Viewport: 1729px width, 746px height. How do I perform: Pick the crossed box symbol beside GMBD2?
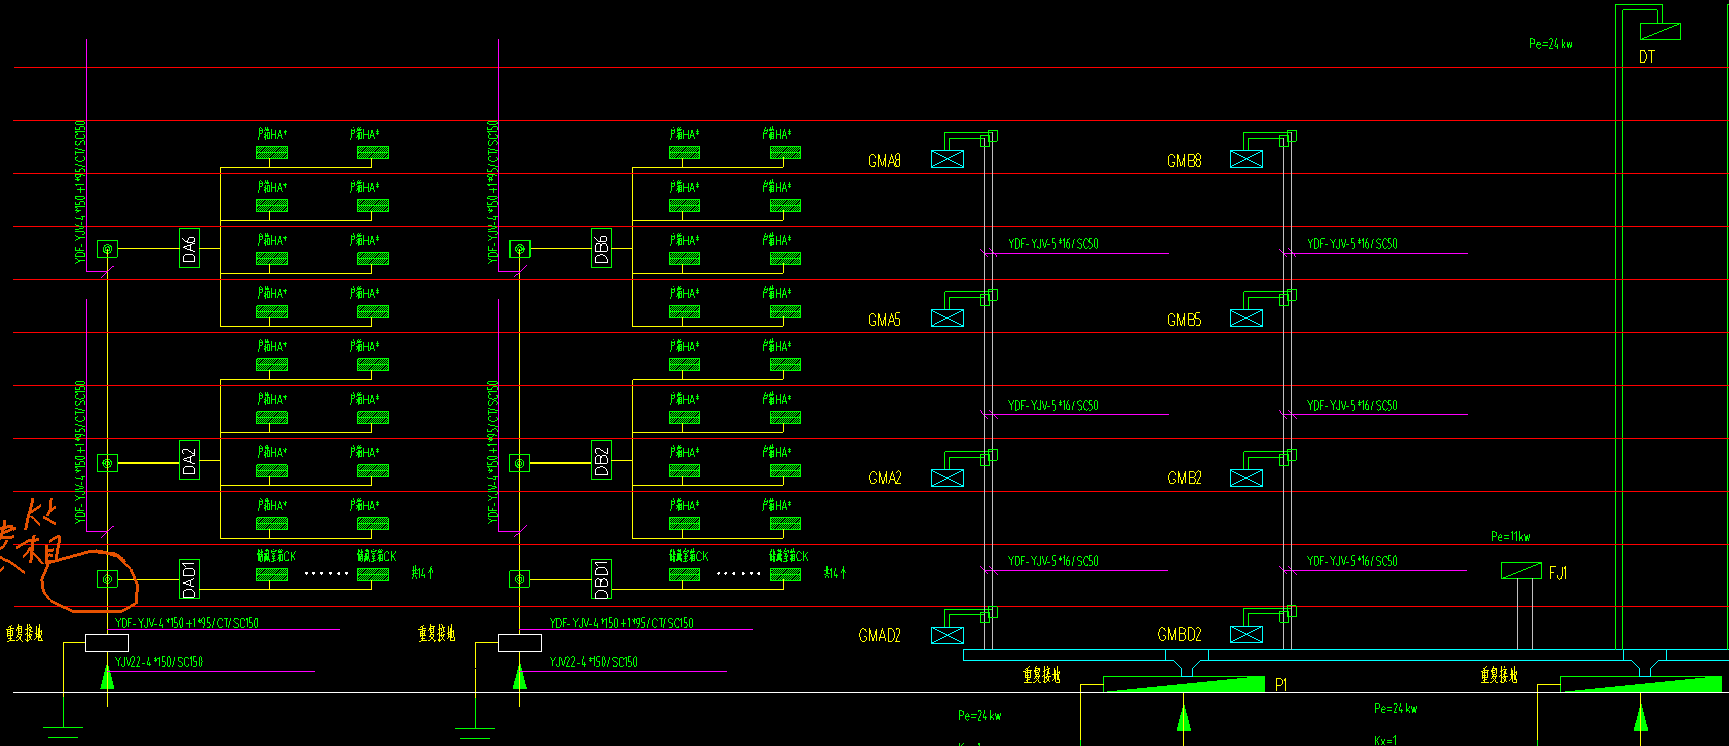(1246, 634)
